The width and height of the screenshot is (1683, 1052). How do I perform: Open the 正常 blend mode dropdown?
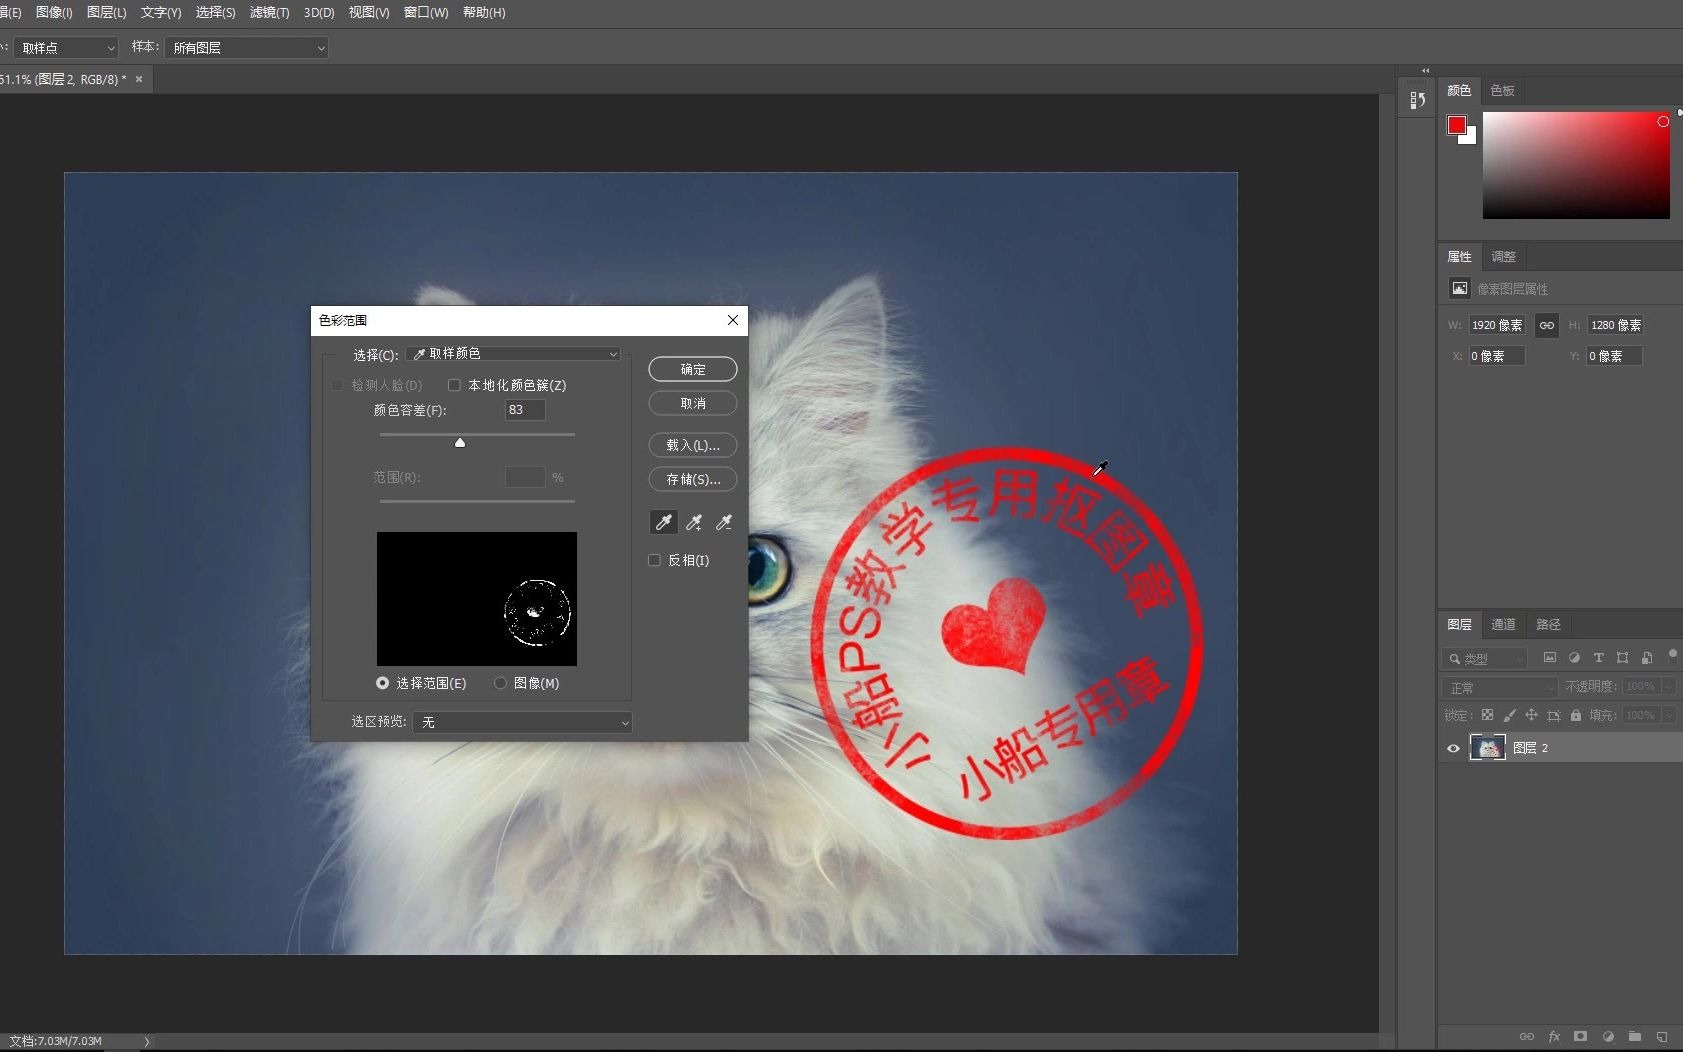[x=1500, y=687]
